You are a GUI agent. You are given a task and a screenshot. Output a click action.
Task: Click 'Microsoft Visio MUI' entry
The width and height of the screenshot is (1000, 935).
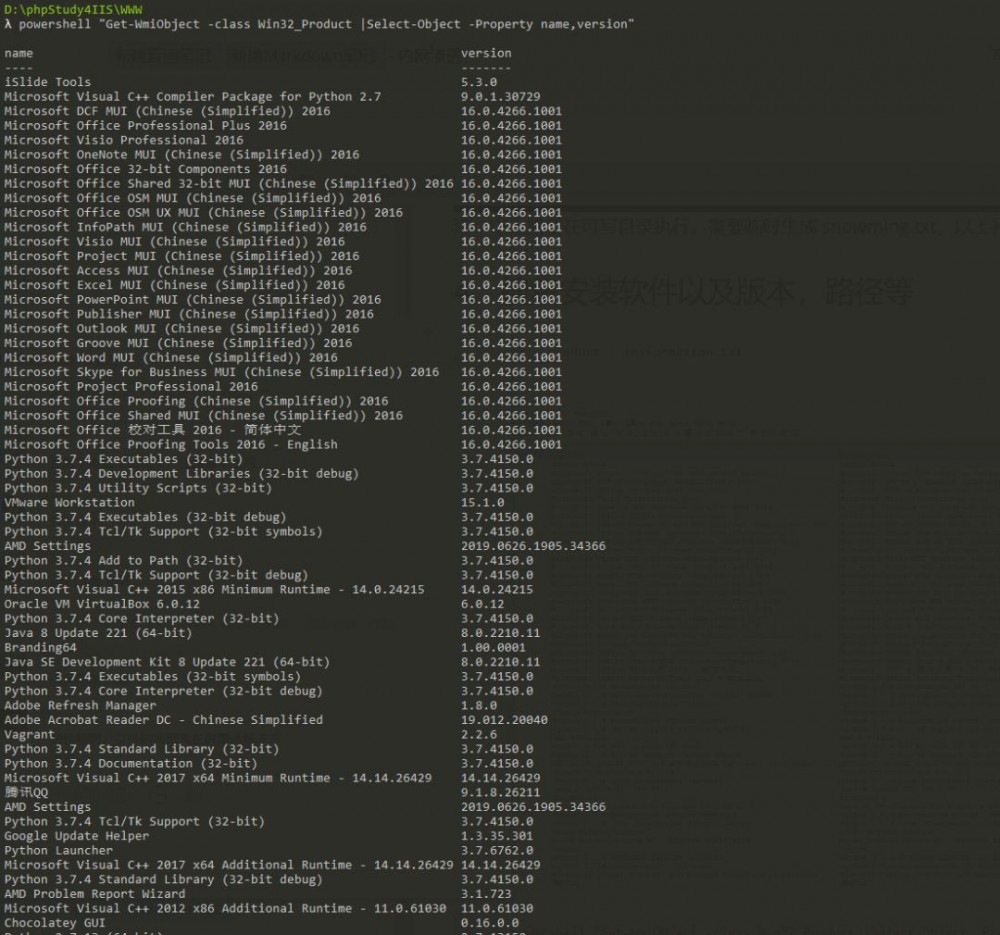[175, 242]
